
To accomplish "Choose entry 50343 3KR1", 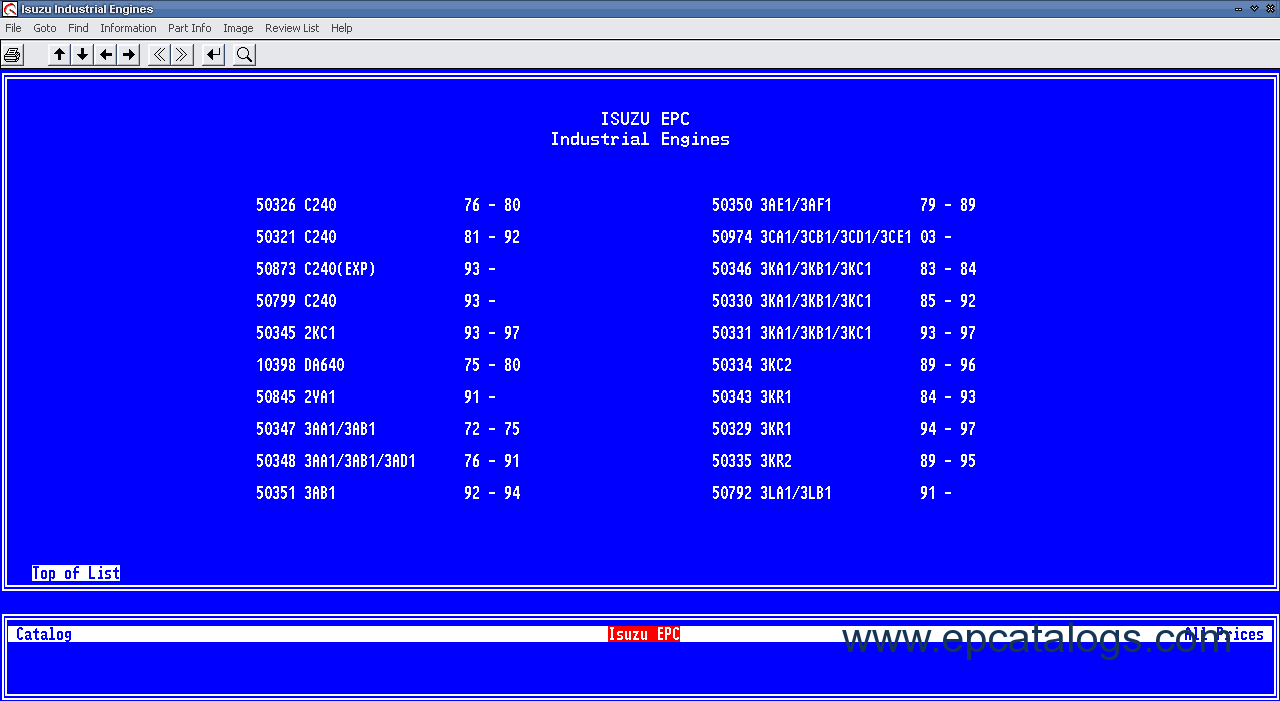I will (844, 397).
